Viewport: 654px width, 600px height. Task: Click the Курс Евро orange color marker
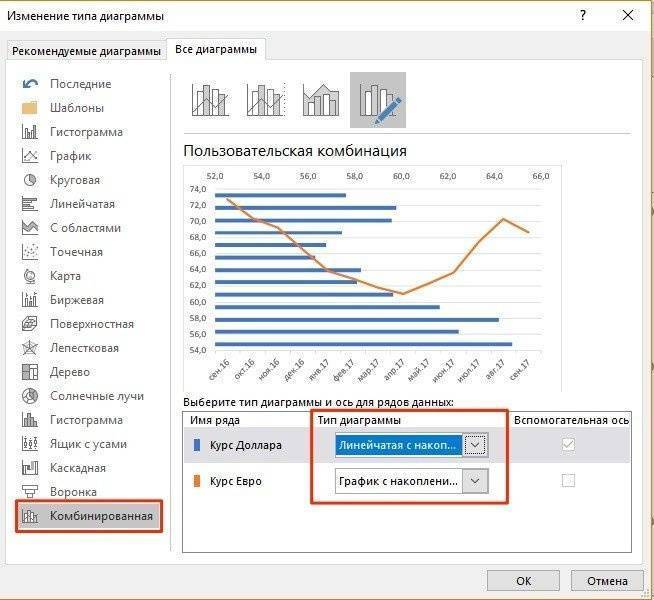pos(197,481)
